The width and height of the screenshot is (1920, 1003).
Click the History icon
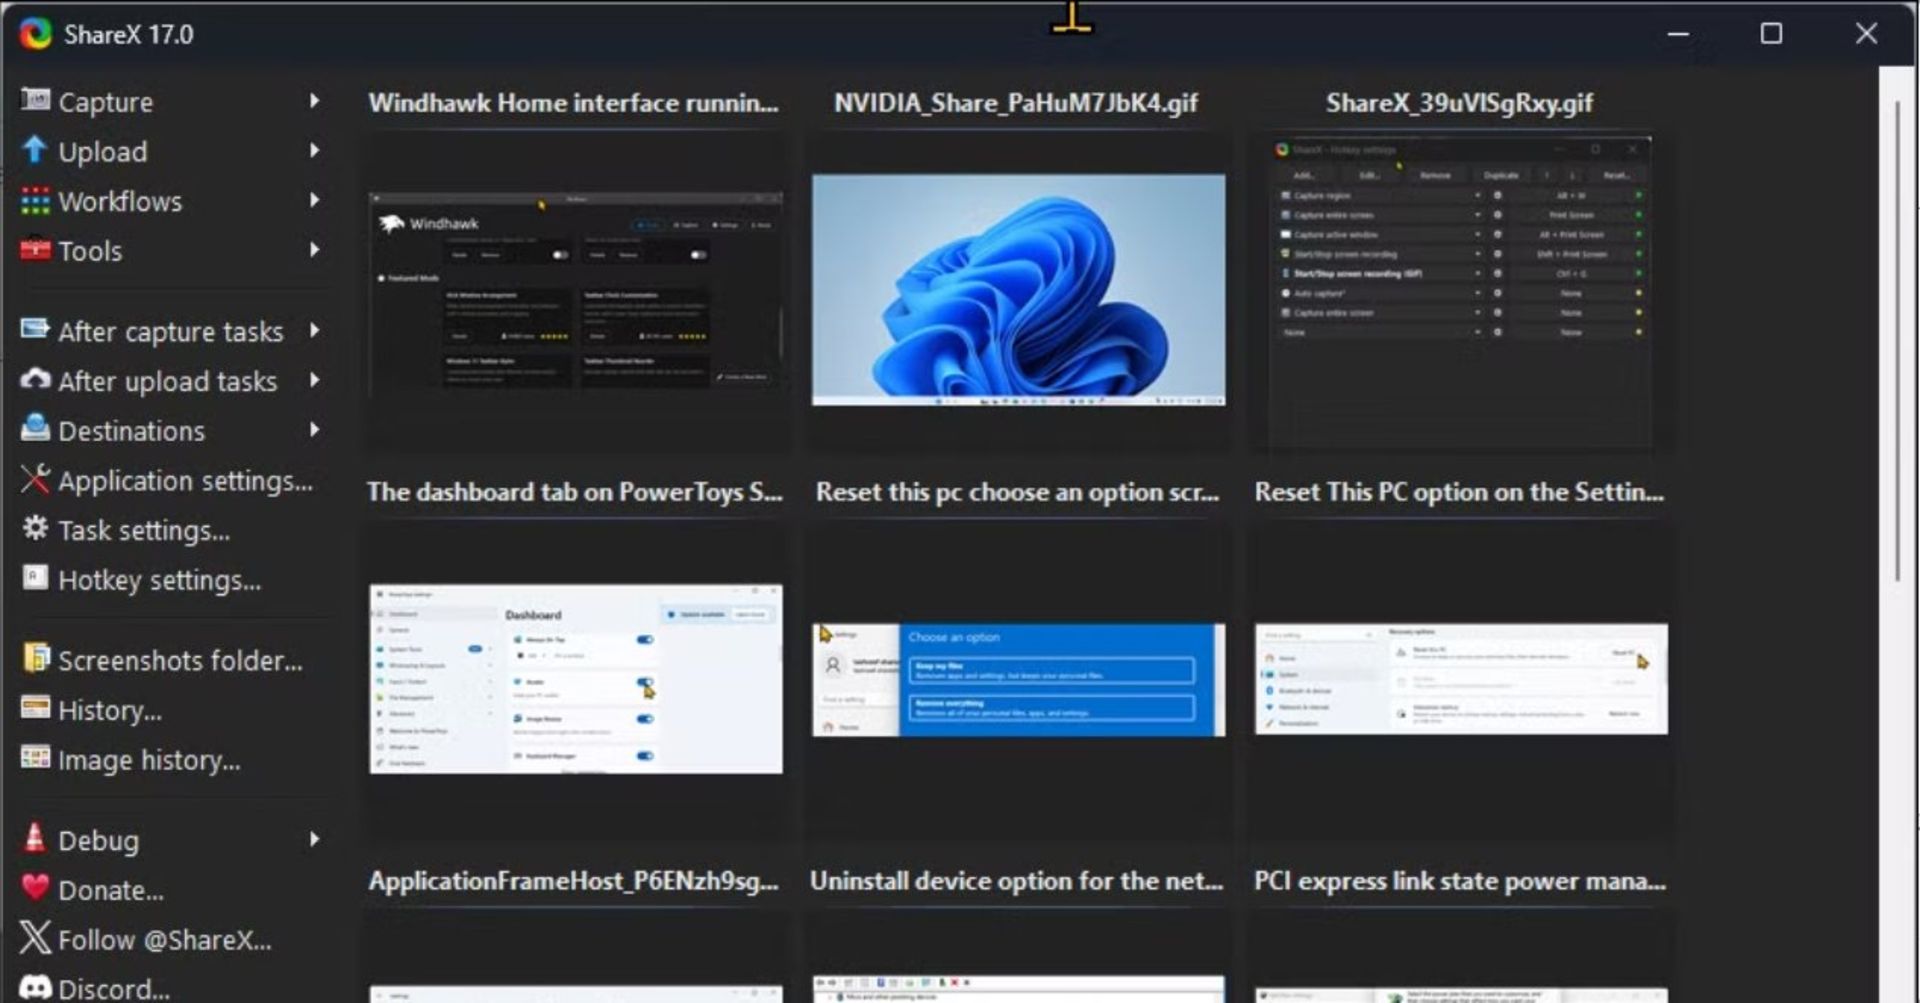(35, 708)
